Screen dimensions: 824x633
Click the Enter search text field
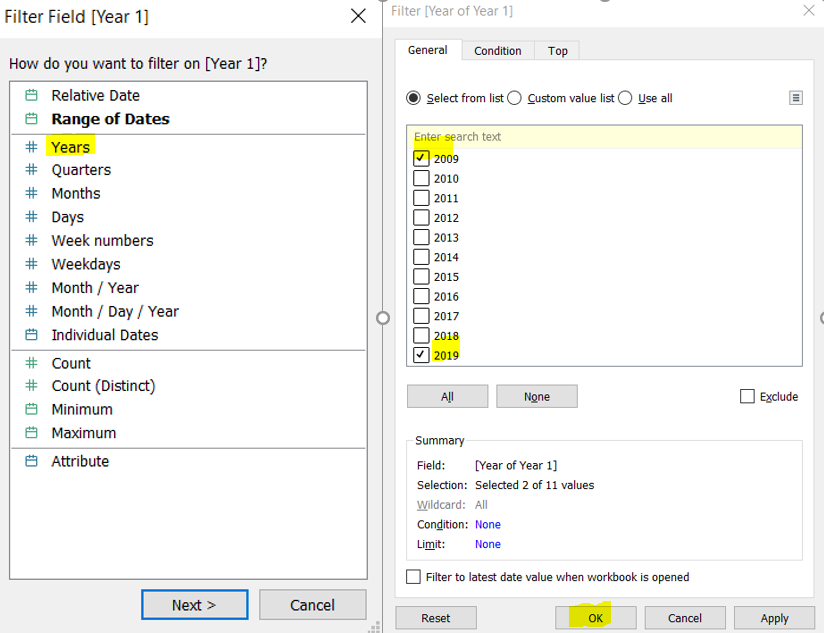tap(604, 137)
